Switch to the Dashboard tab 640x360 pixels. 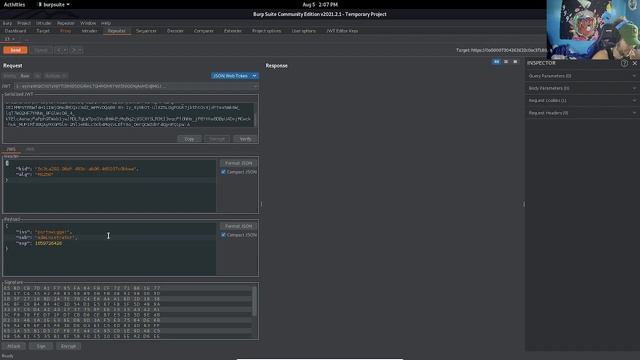(x=16, y=31)
